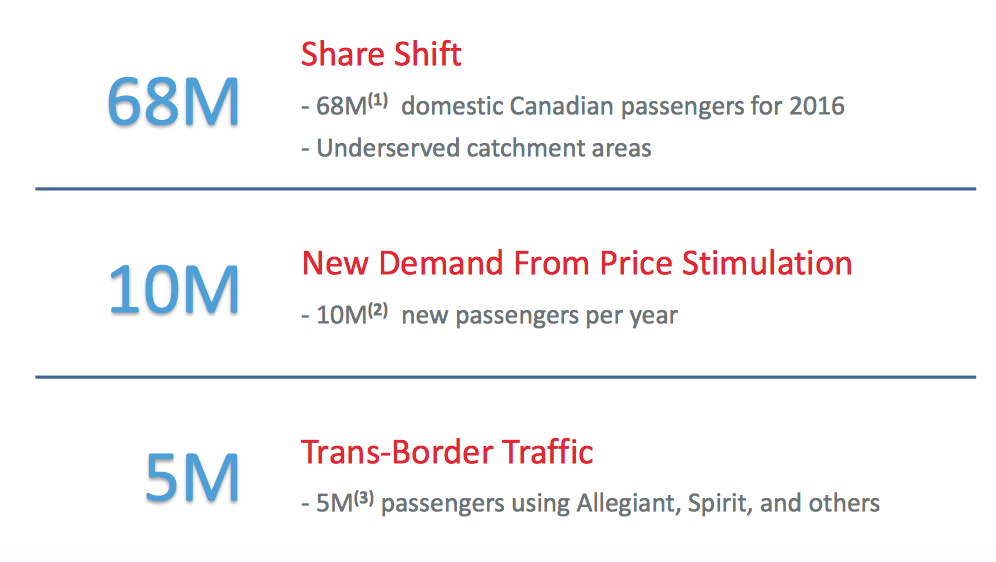
Task: Click the domestic Canadian passengers for 2016 line
Action: (x=573, y=106)
